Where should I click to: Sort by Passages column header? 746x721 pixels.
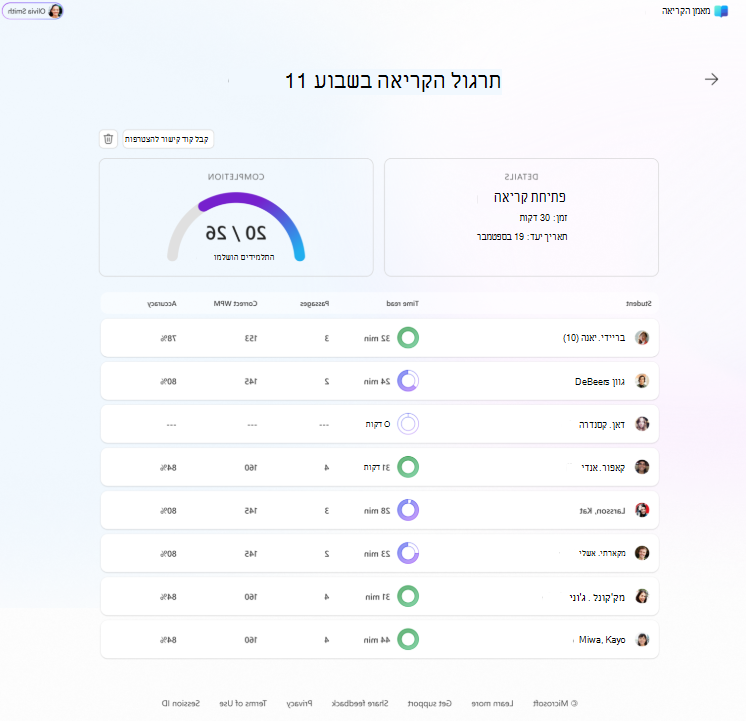[314, 303]
